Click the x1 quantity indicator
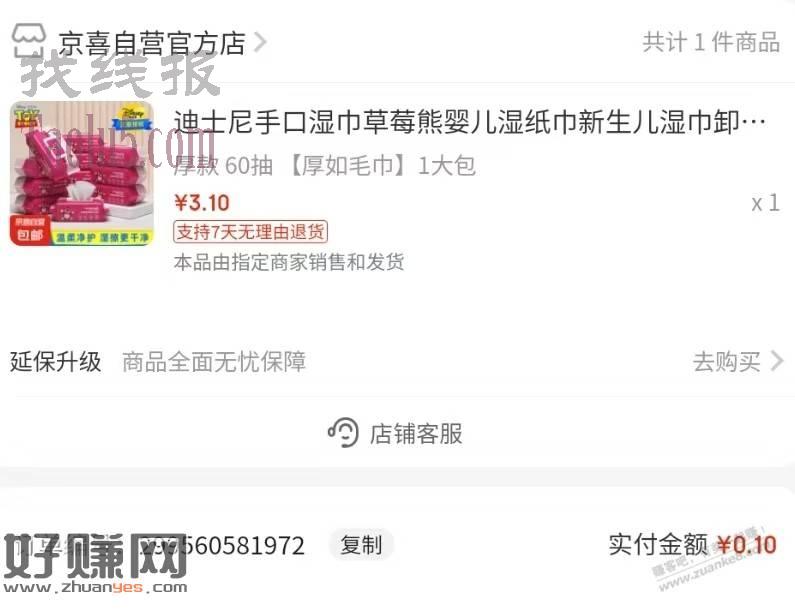The image size is (795, 611). tap(766, 203)
